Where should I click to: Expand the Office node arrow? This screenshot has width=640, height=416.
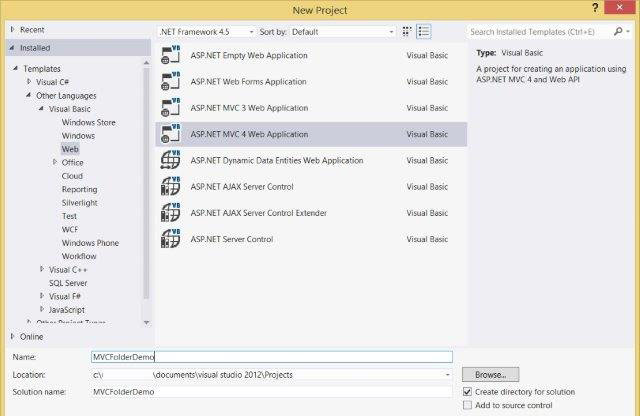55,162
